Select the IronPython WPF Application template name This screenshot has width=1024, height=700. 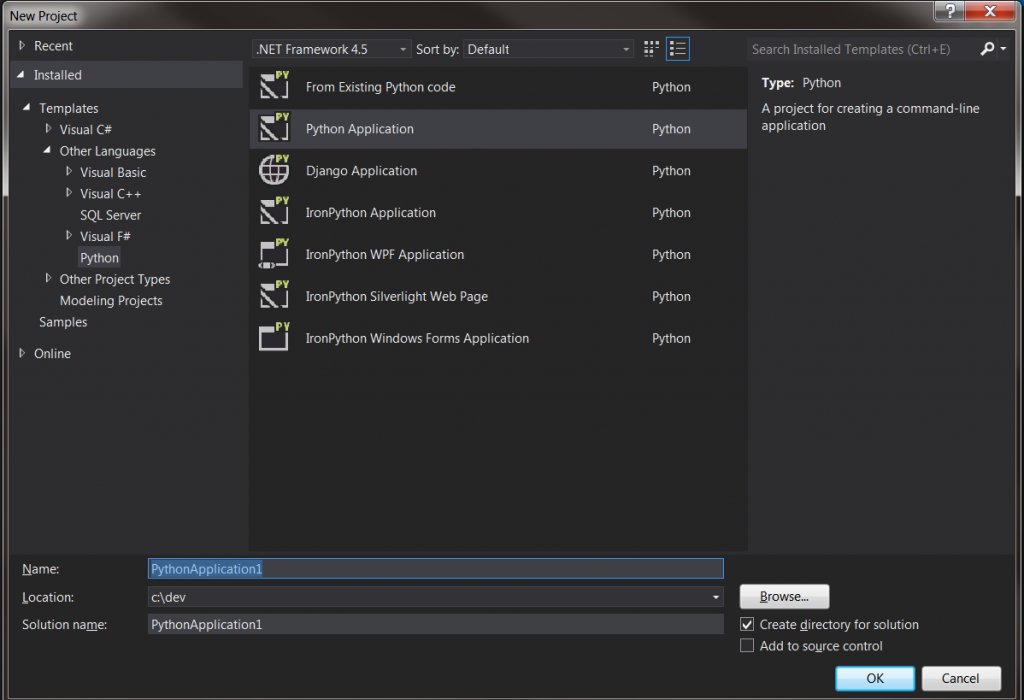click(x=385, y=254)
